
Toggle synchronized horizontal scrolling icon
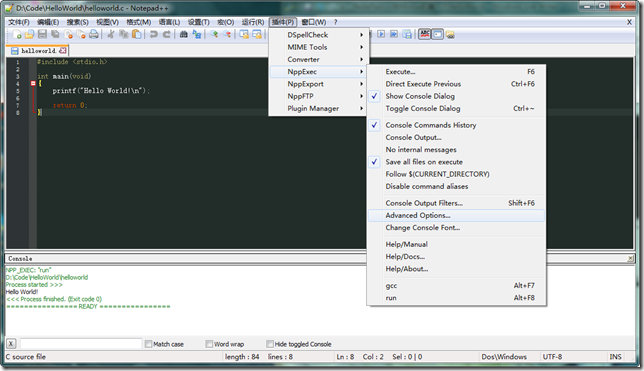coord(257,35)
